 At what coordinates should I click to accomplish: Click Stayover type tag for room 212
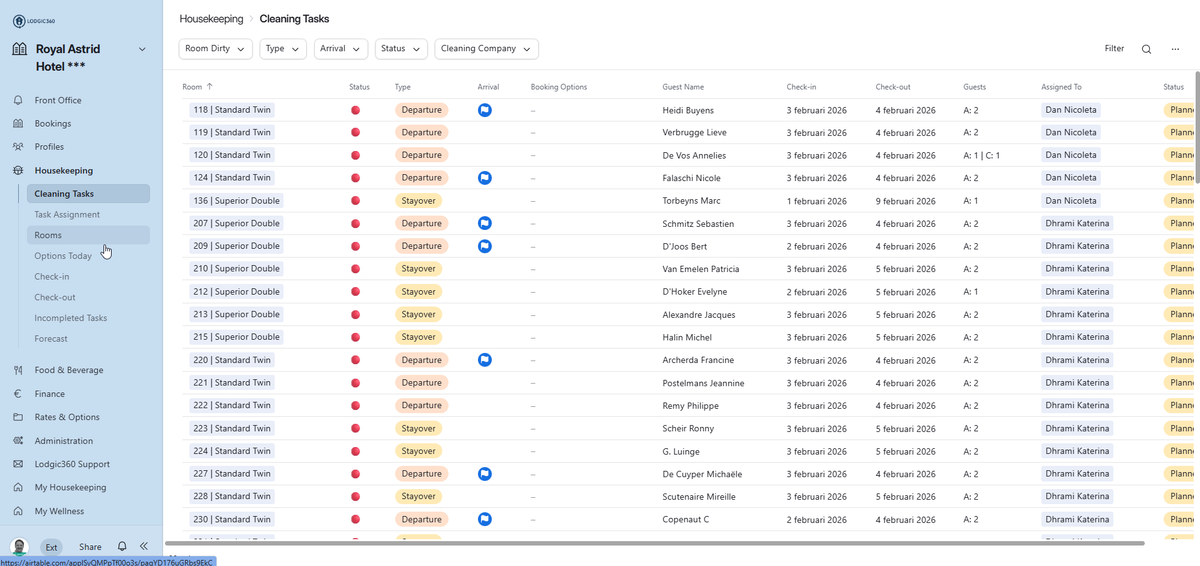[x=419, y=292]
